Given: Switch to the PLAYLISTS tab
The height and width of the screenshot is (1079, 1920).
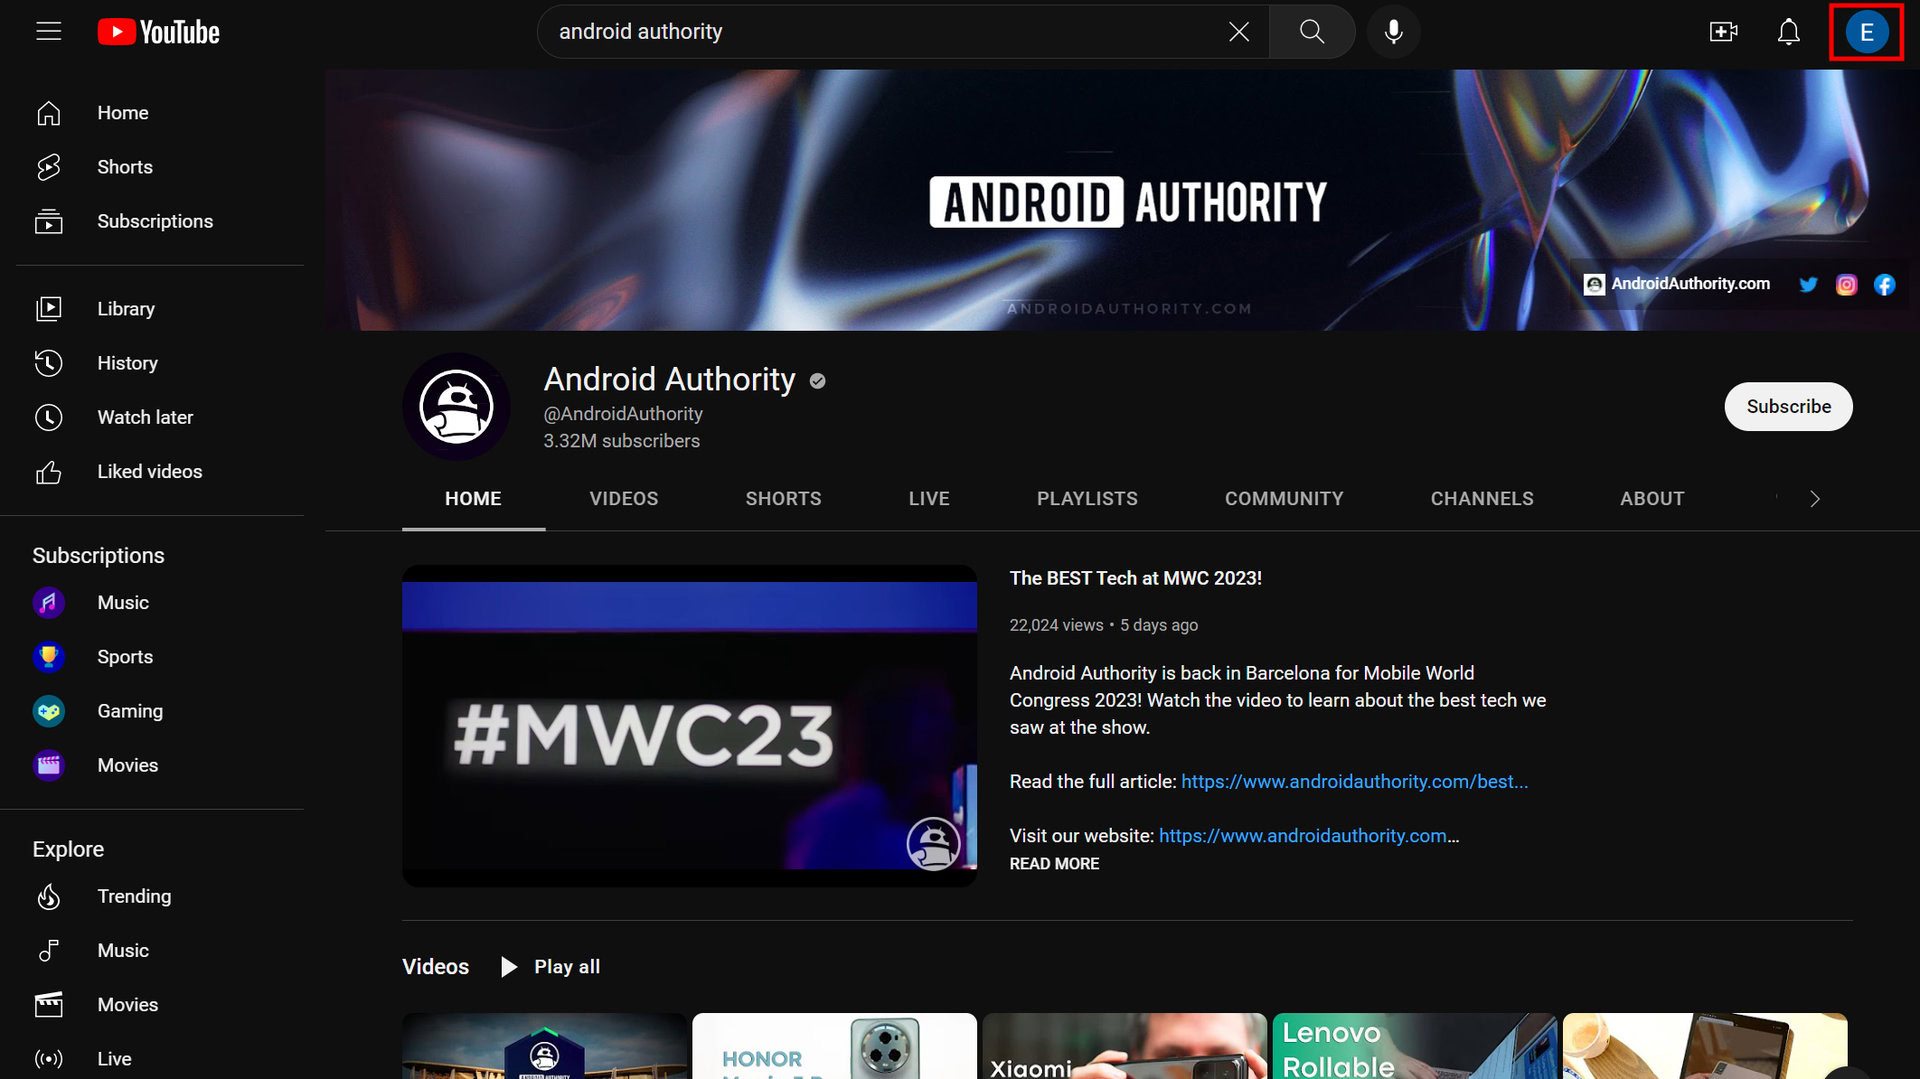Looking at the screenshot, I should tap(1087, 499).
